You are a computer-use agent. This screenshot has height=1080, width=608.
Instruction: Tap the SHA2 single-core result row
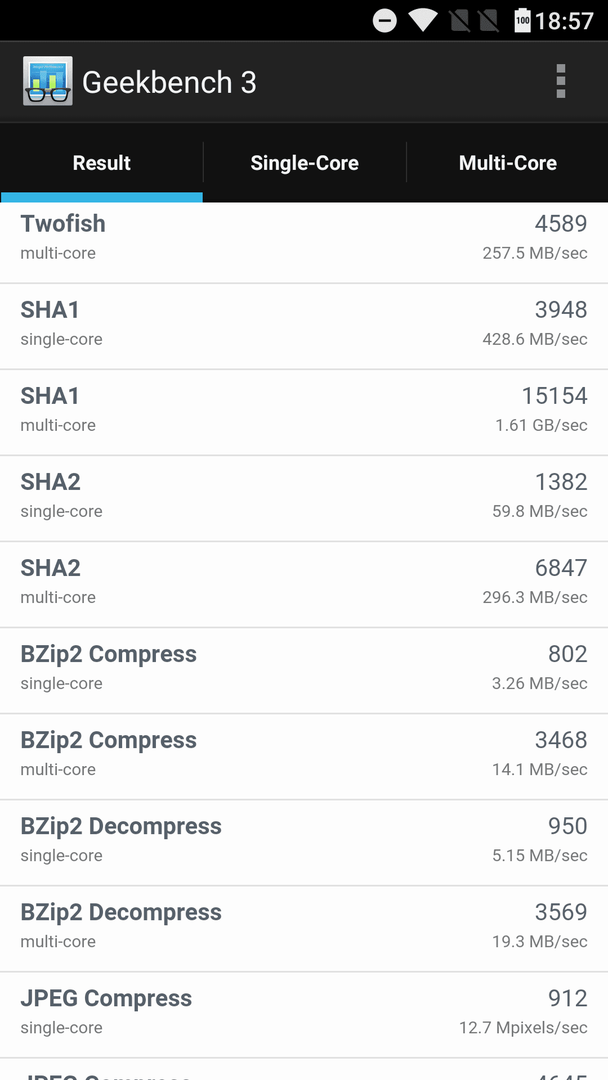click(x=304, y=498)
